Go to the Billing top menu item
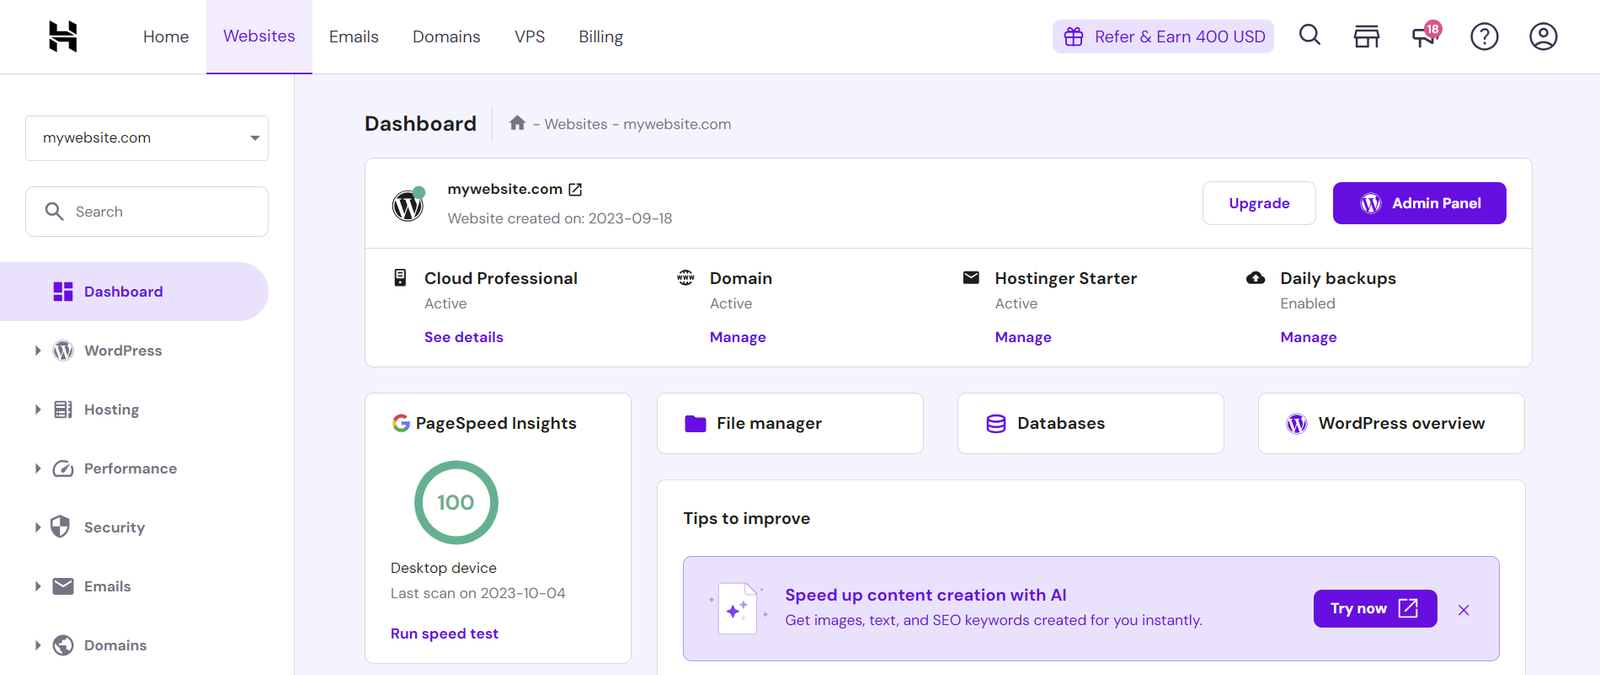Image resolution: width=1600 pixels, height=675 pixels. [600, 37]
